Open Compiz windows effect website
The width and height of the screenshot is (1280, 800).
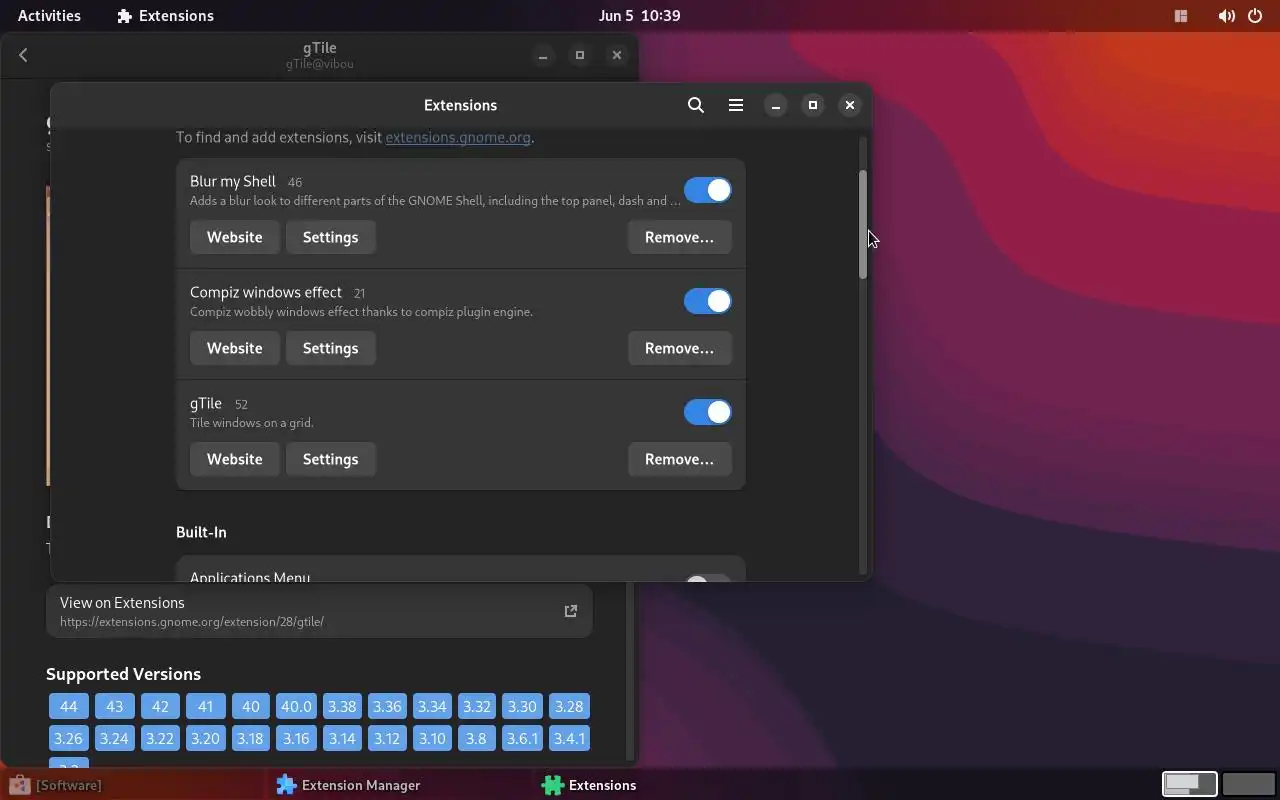pos(234,348)
